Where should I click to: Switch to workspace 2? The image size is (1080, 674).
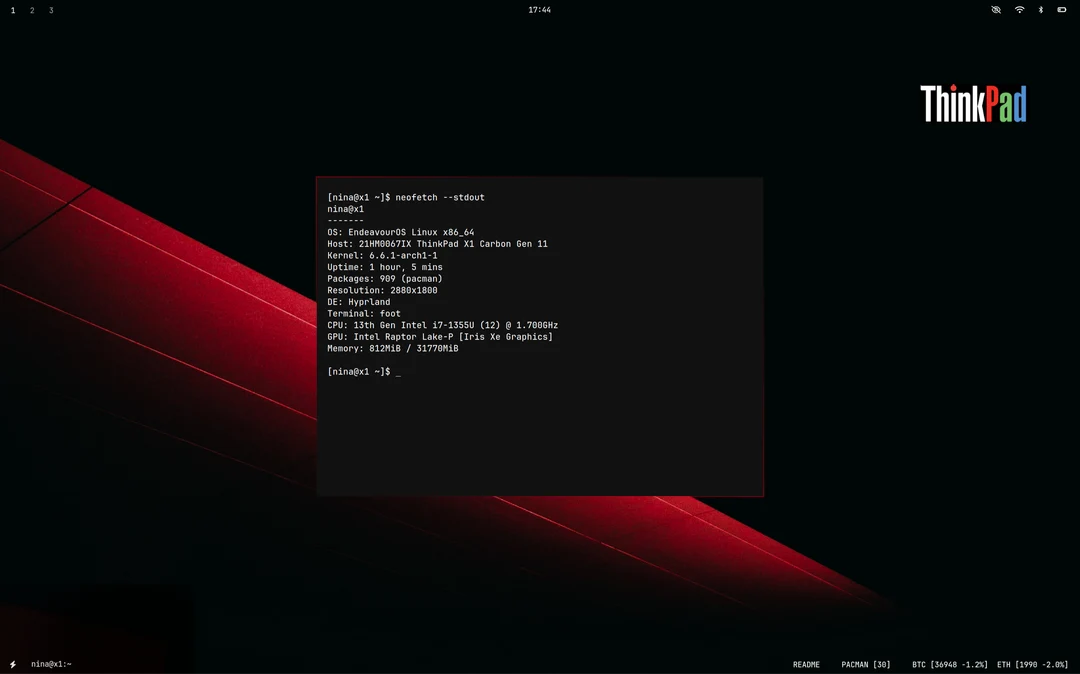(x=31, y=10)
